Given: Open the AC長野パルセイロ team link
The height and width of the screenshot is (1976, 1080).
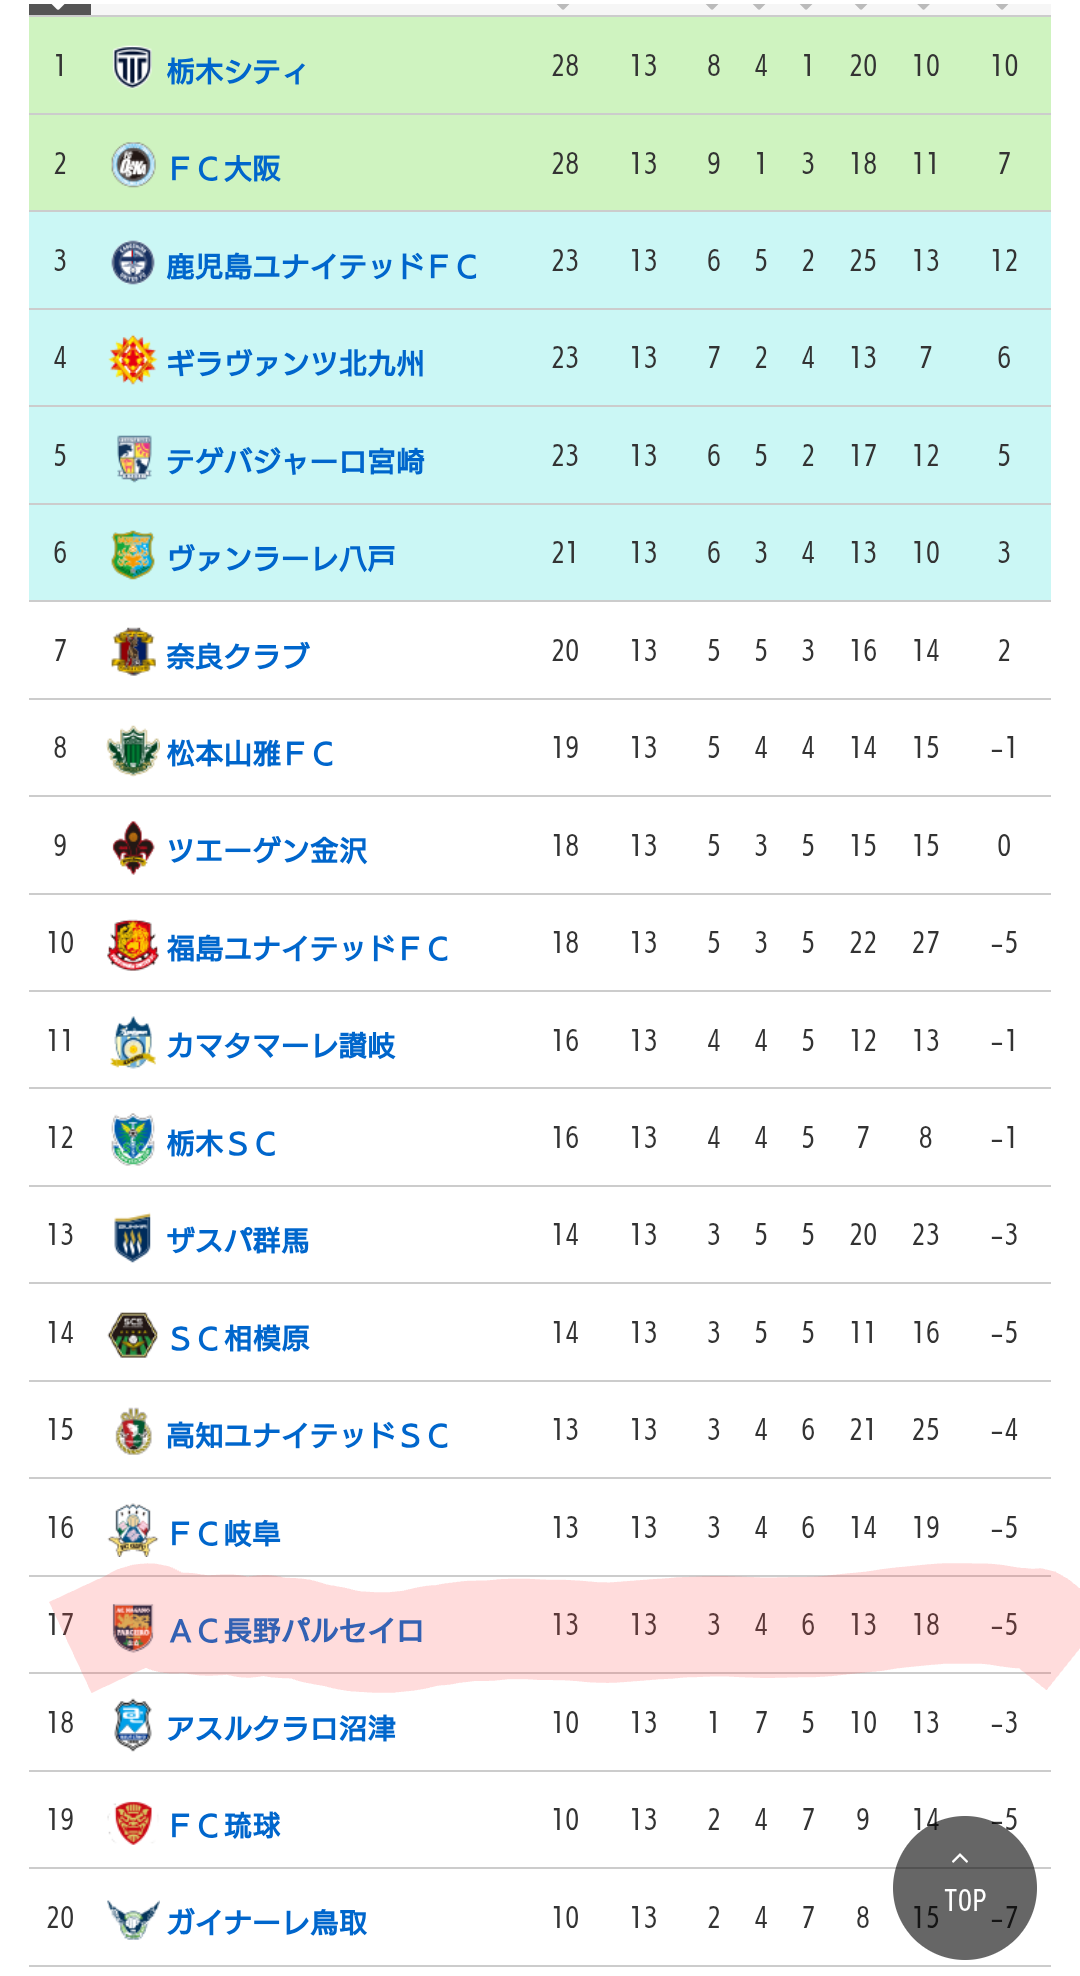Looking at the screenshot, I should (x=296, y=1630).
